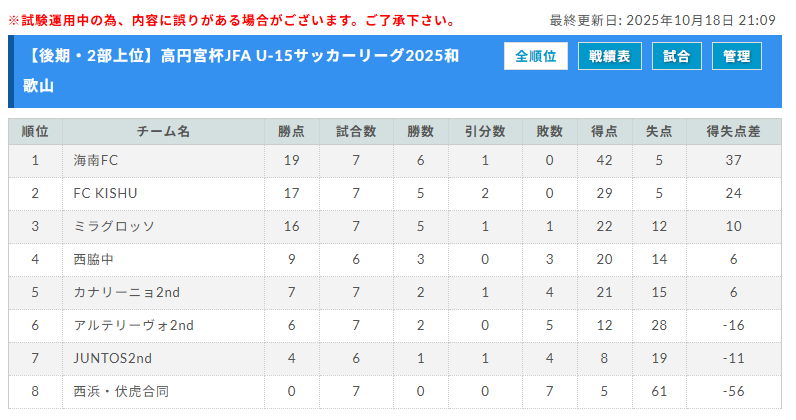Select the アルテリーヴォ2nd team entry
The height and width of the screenshot is (420, 796).
tap(133, 325)
